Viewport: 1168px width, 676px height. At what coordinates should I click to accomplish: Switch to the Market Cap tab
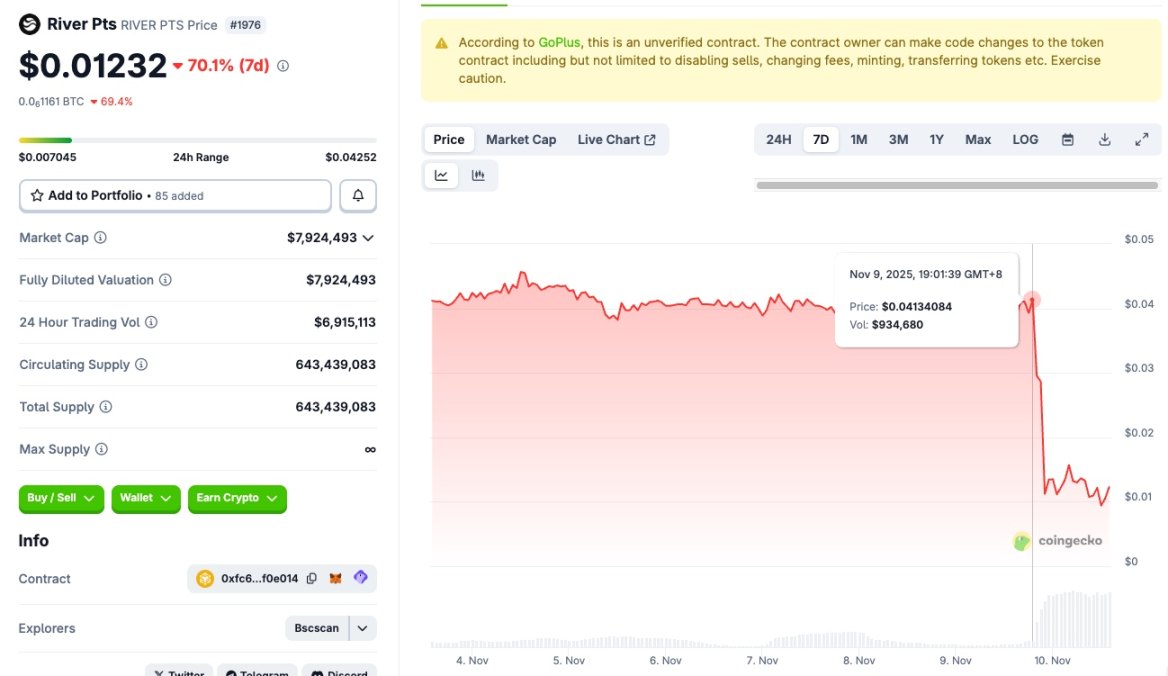[521, 139]
